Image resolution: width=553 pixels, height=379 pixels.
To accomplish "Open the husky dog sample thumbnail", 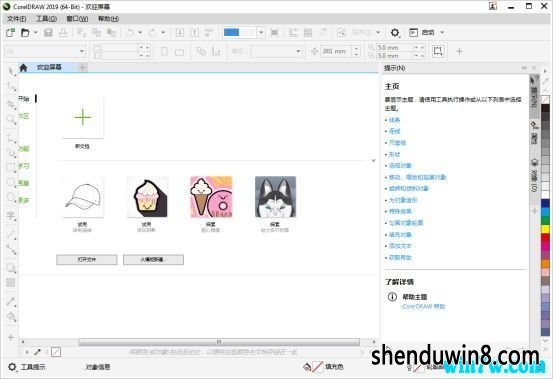I will [x=275, y=197].
